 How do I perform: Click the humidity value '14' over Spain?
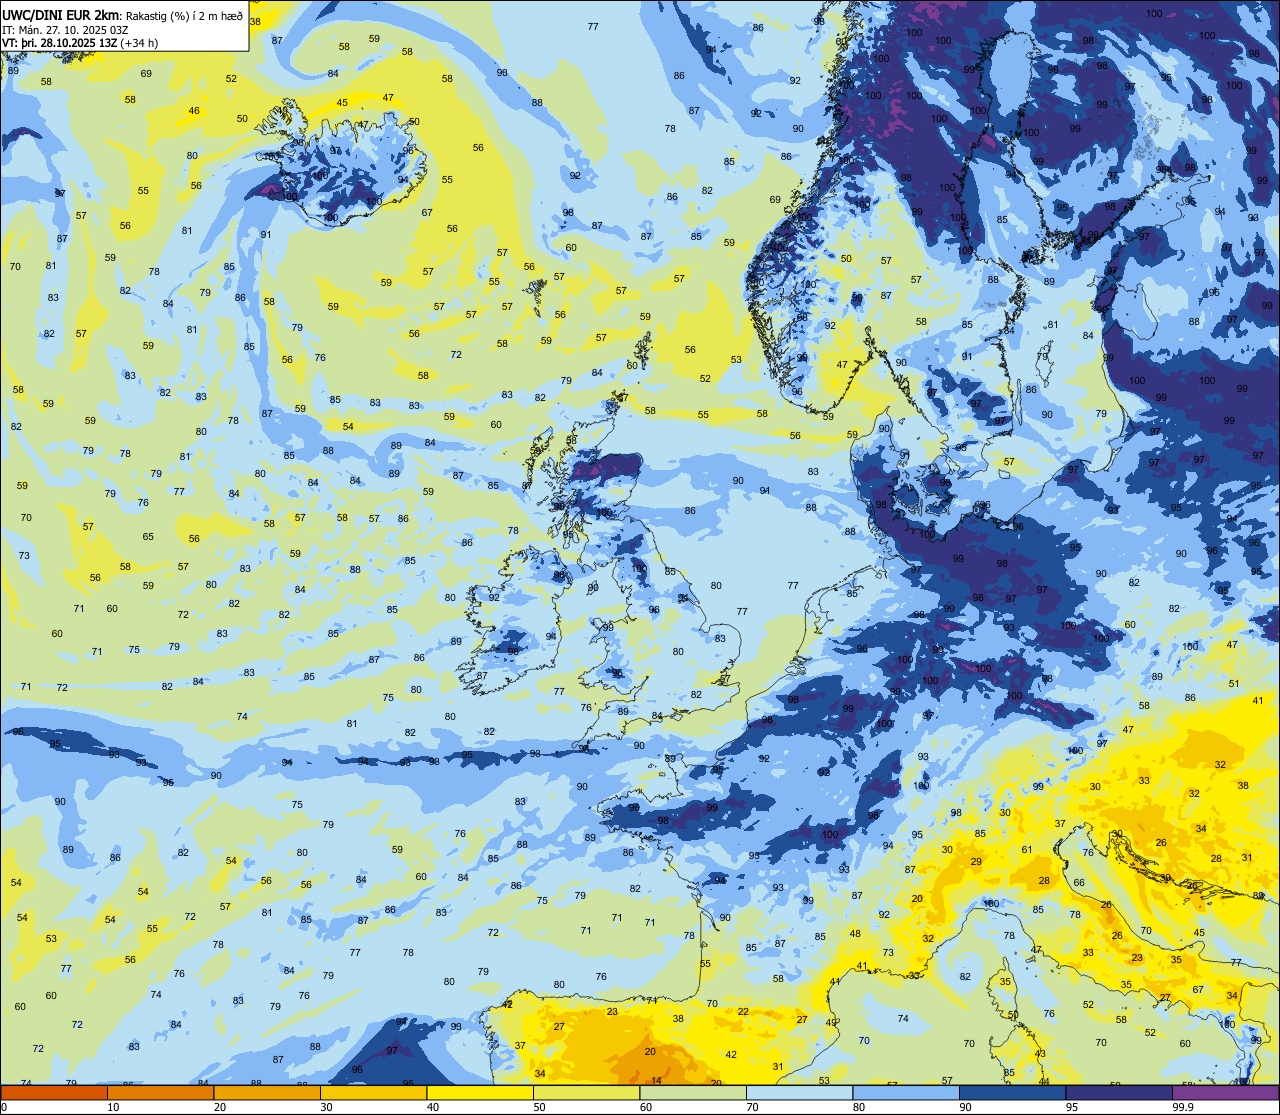[x=657, y=1080]
